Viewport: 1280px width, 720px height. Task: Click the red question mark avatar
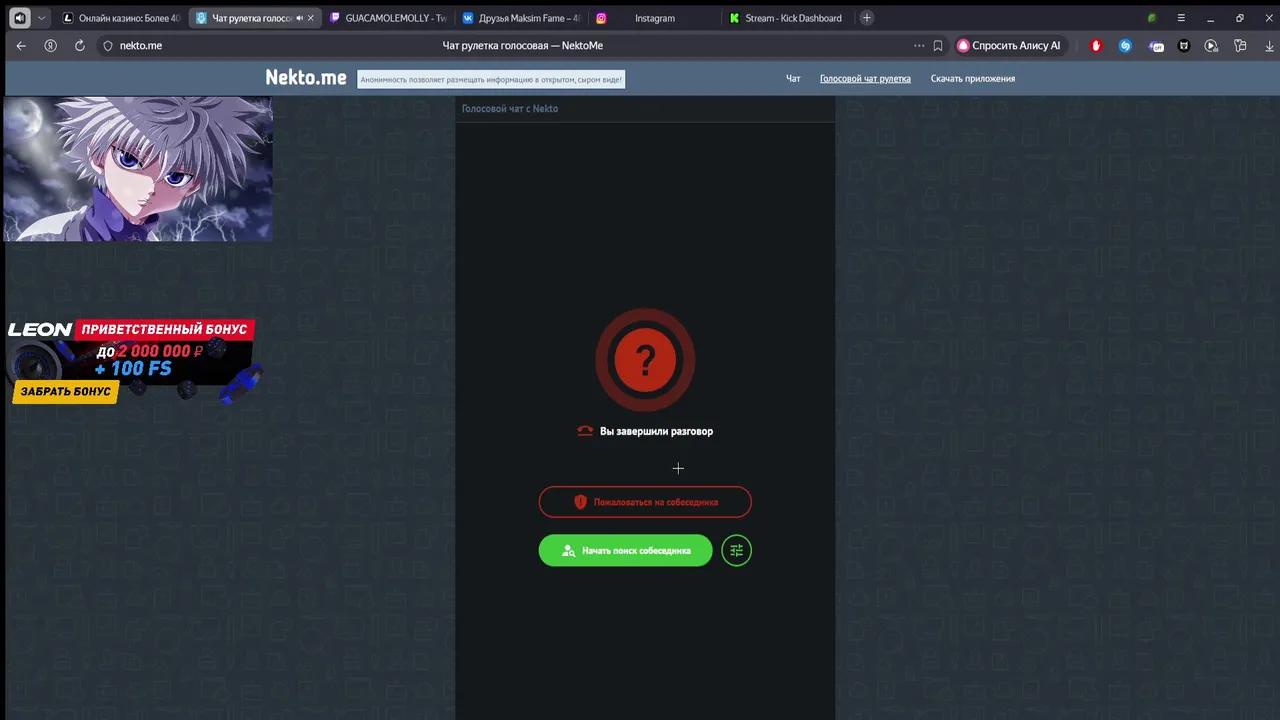pos(645,360)
